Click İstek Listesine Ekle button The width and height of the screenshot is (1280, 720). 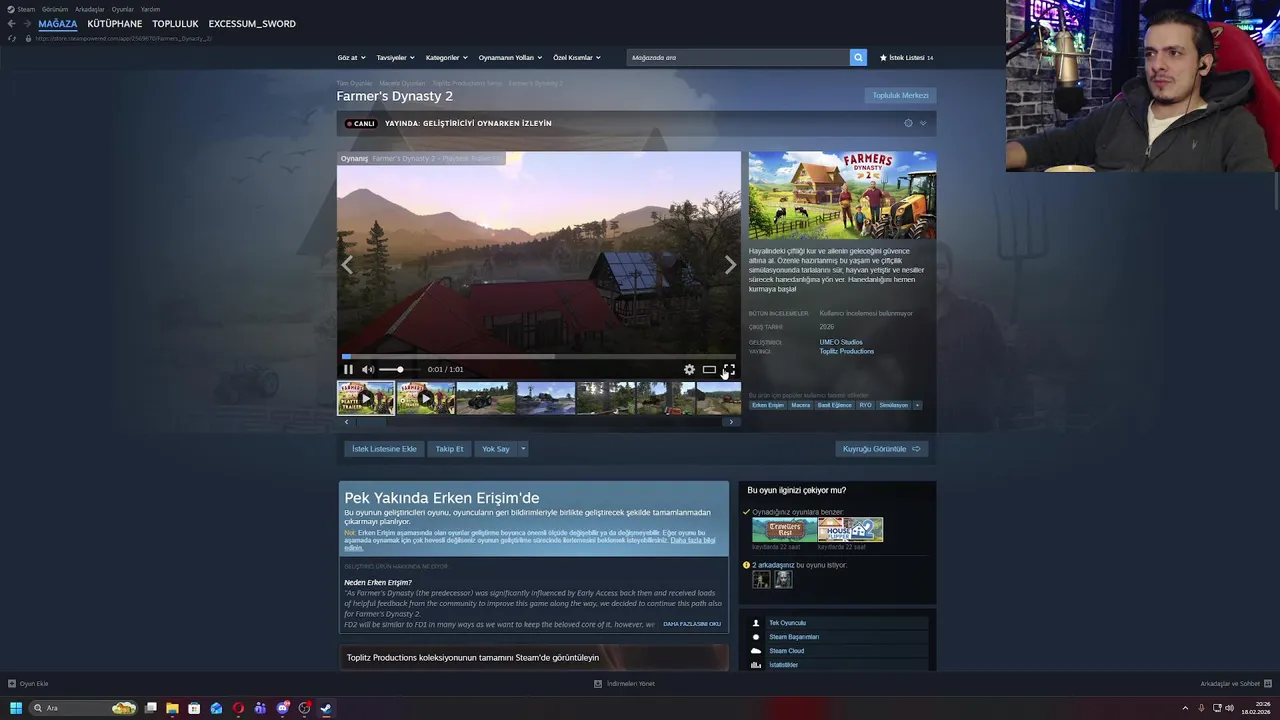click(384, 449)
